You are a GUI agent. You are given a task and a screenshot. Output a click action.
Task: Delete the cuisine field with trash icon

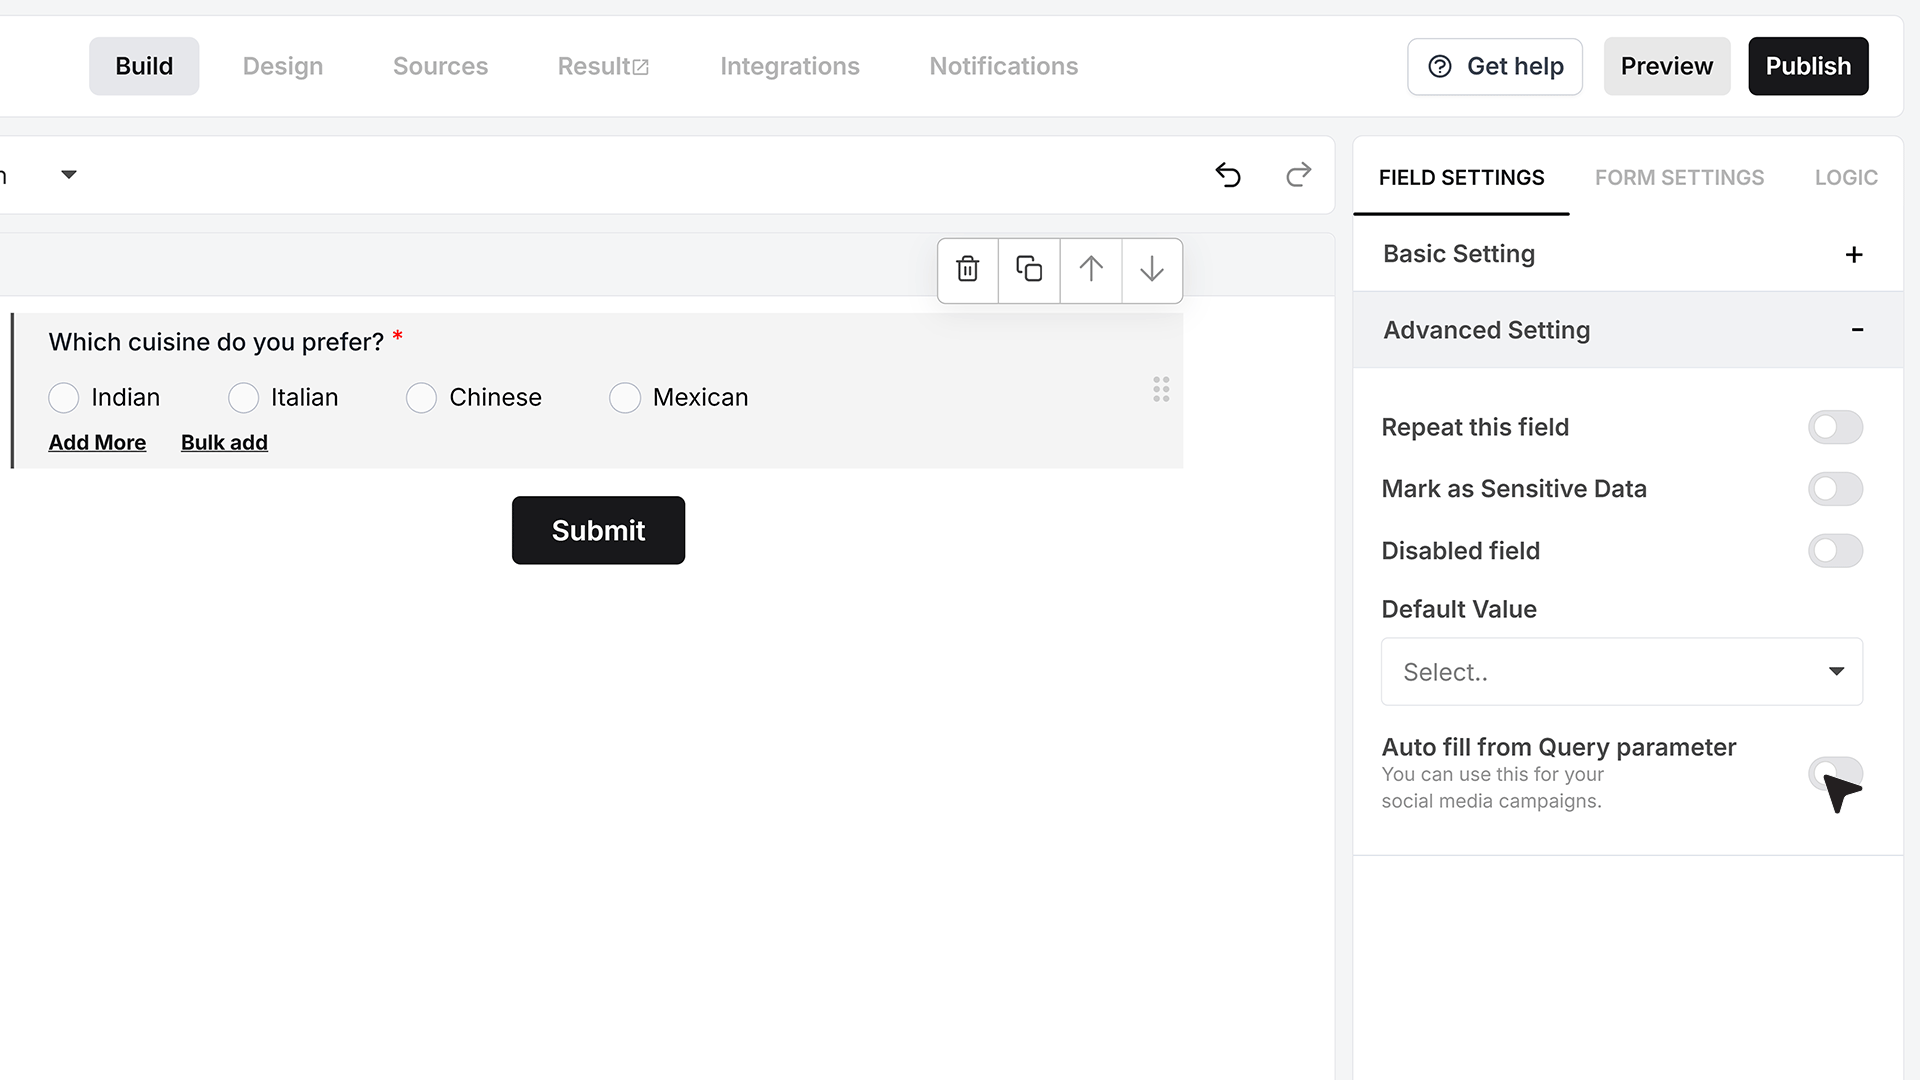967,270
